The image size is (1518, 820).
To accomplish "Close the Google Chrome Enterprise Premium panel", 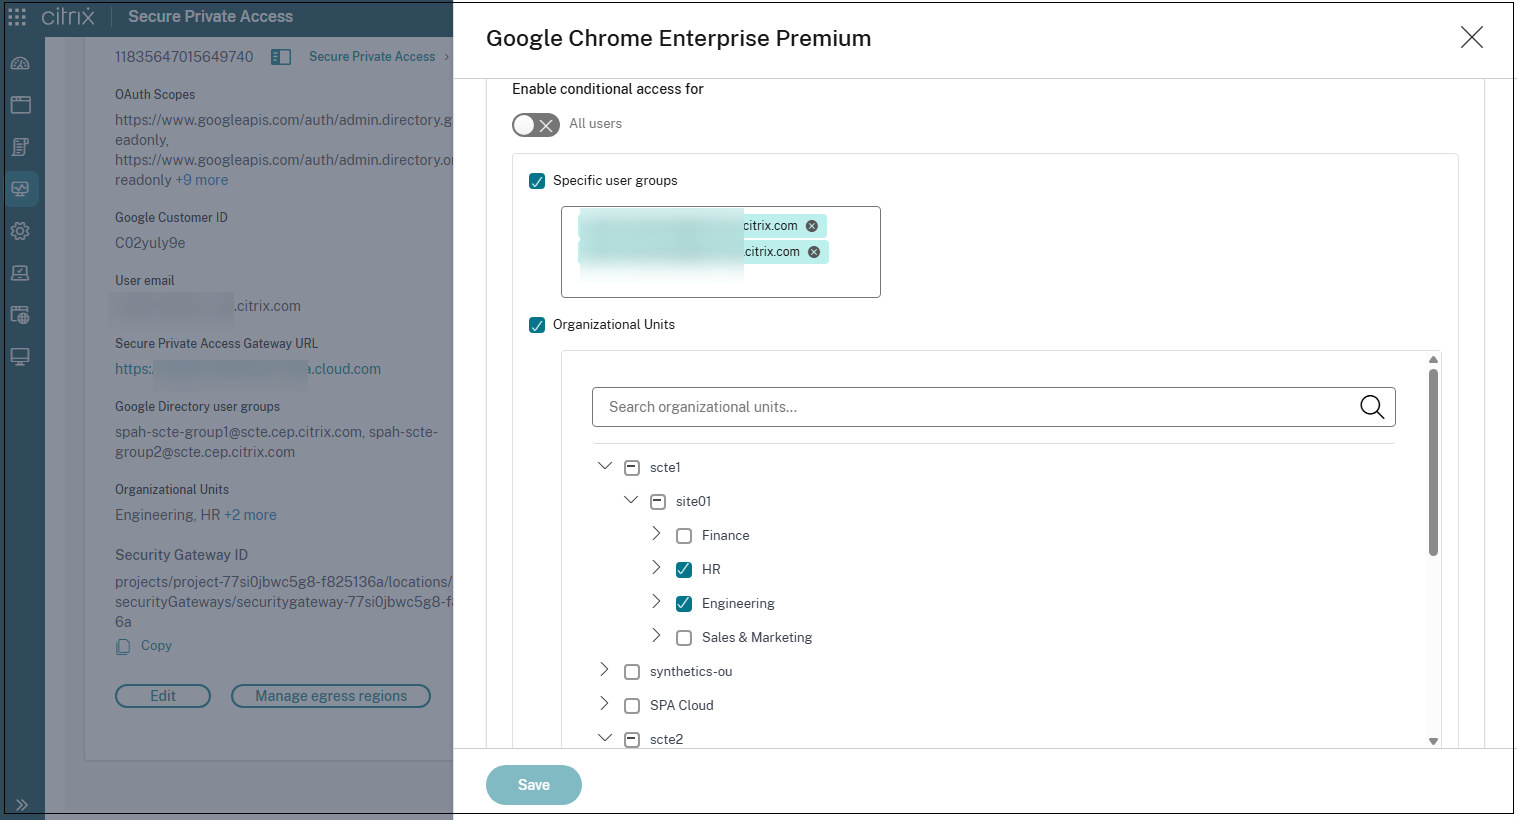I will tap(1472, 38).
